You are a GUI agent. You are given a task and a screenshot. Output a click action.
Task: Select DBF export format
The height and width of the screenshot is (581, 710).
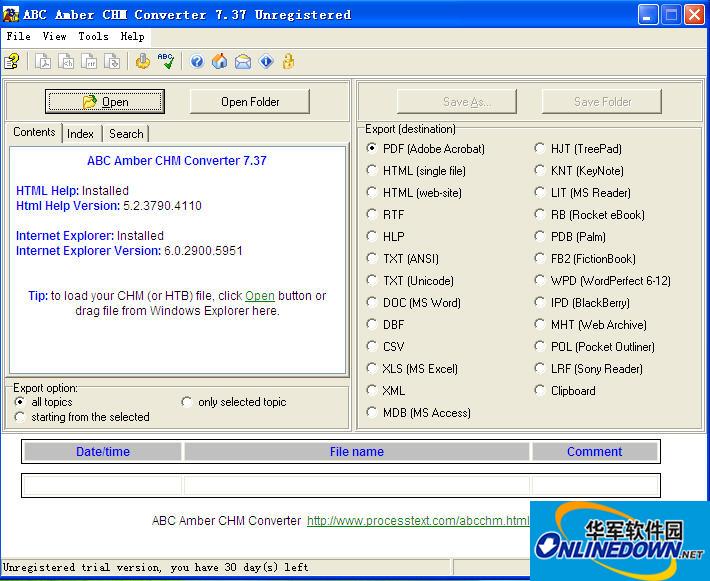click(x=385, y=325)
